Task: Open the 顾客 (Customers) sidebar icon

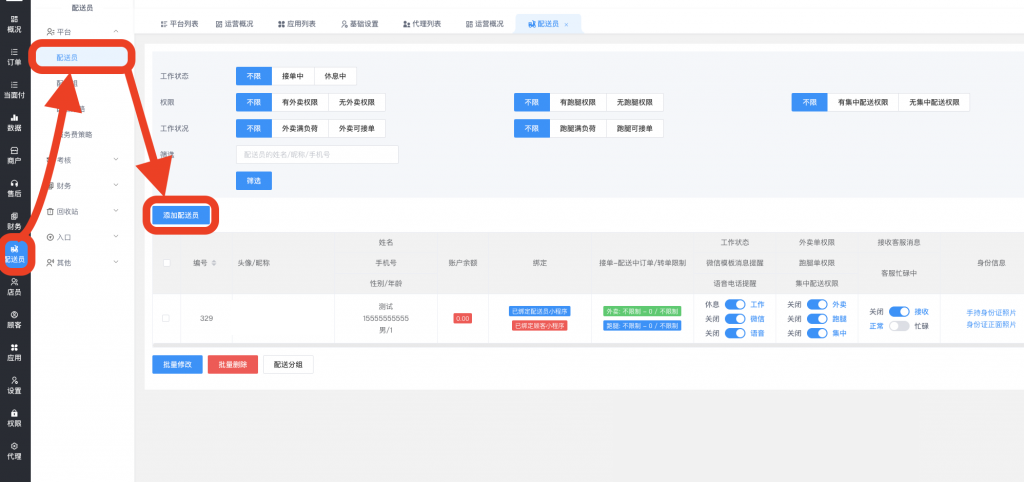Action: click(x=14, y=318)
